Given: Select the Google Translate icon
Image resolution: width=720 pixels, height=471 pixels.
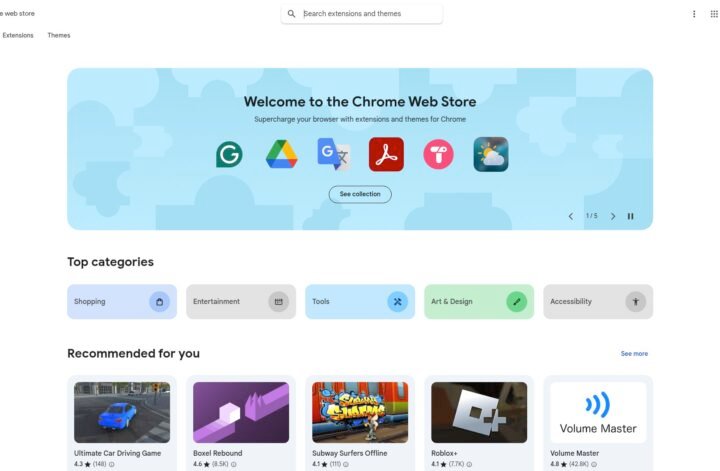Looking at the screenshot, I should coord(334,154).
